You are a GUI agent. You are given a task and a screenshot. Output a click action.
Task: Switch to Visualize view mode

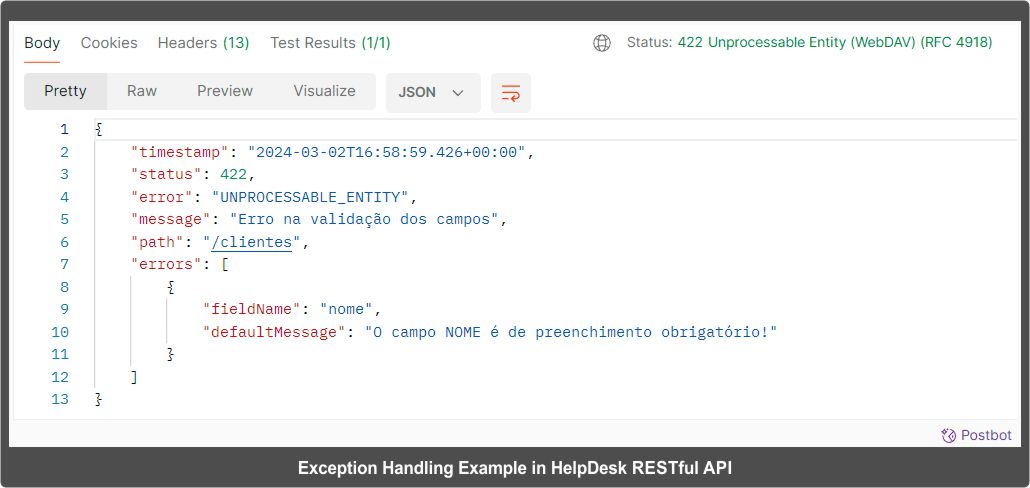[x=325, y=91]
